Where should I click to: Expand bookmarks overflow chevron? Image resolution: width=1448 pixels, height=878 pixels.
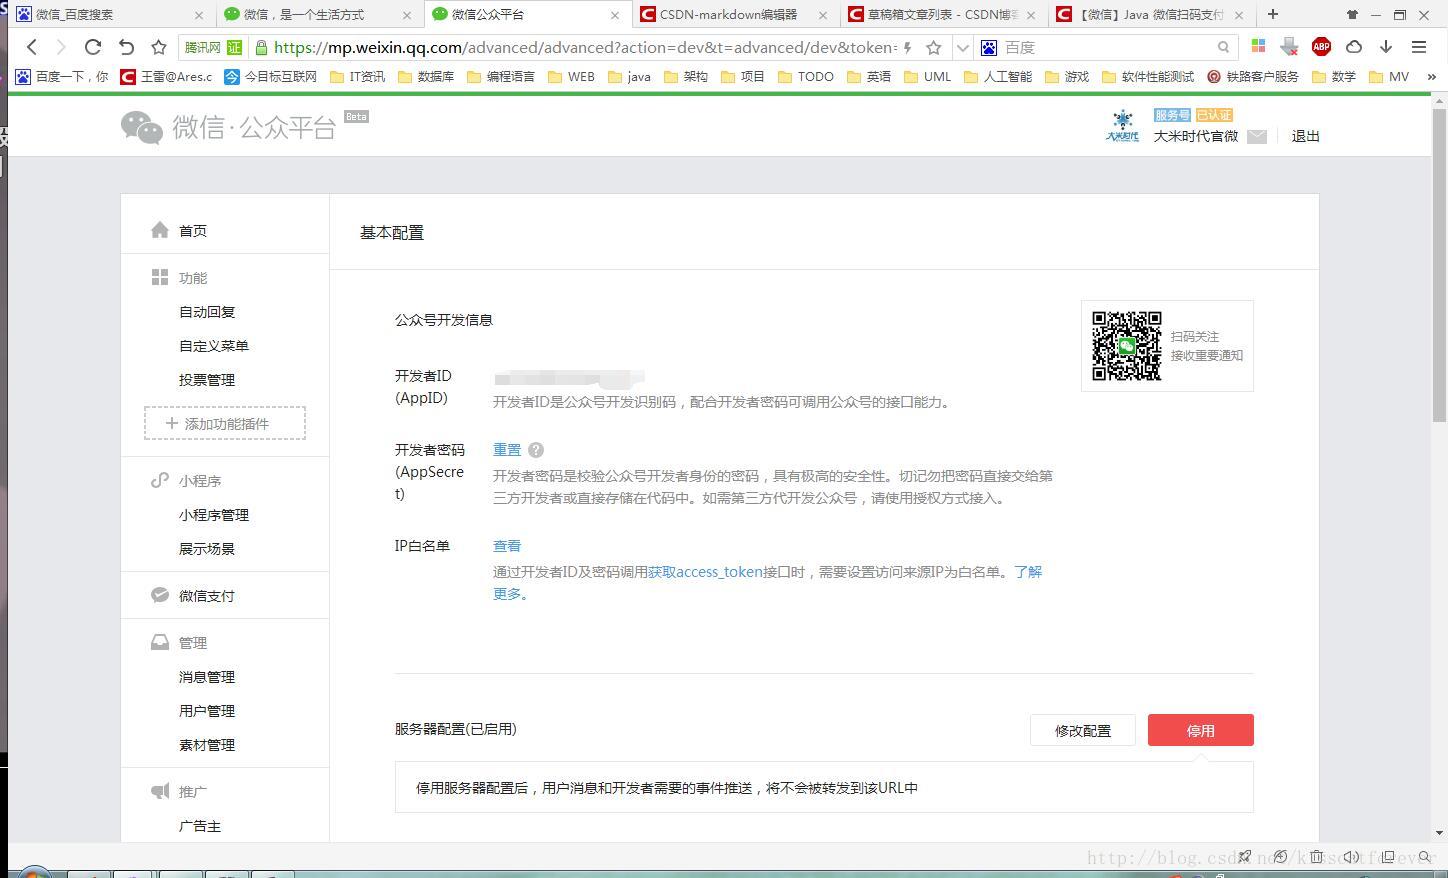[x=1431, y=76]
